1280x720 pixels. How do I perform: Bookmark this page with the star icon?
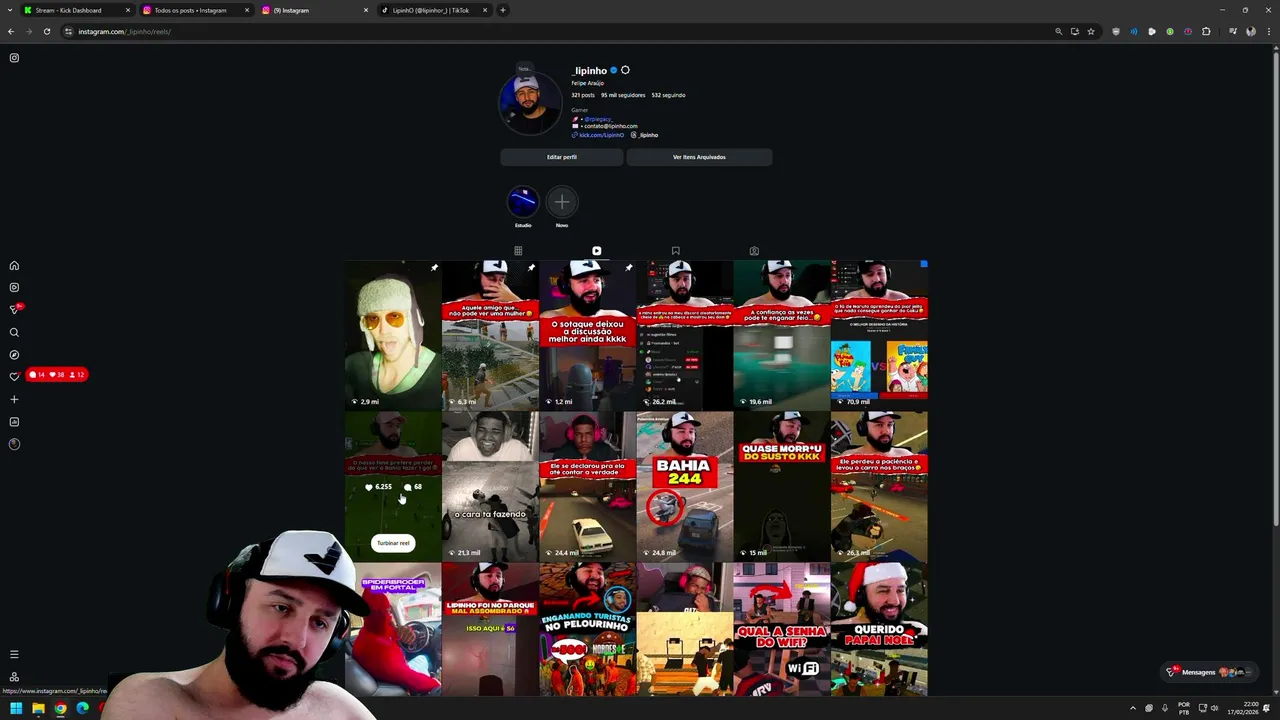(x=1091, y=31)
